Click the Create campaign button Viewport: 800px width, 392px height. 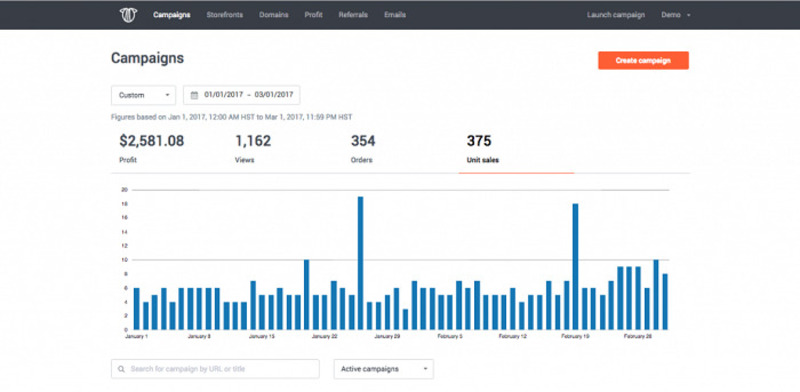pos(643,60)
